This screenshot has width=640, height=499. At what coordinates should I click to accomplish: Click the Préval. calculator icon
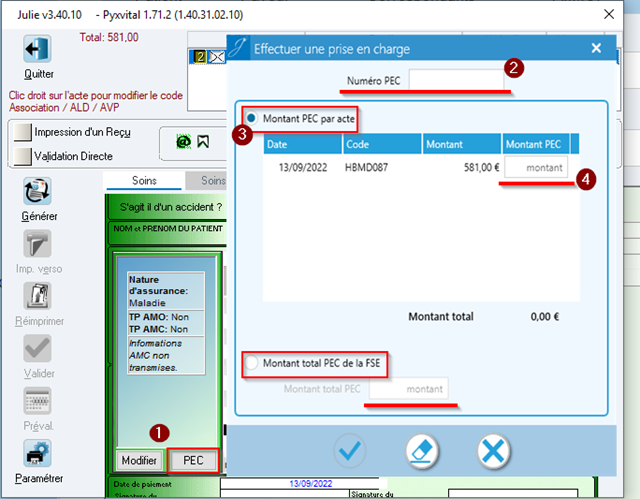[x=37, y=401]
